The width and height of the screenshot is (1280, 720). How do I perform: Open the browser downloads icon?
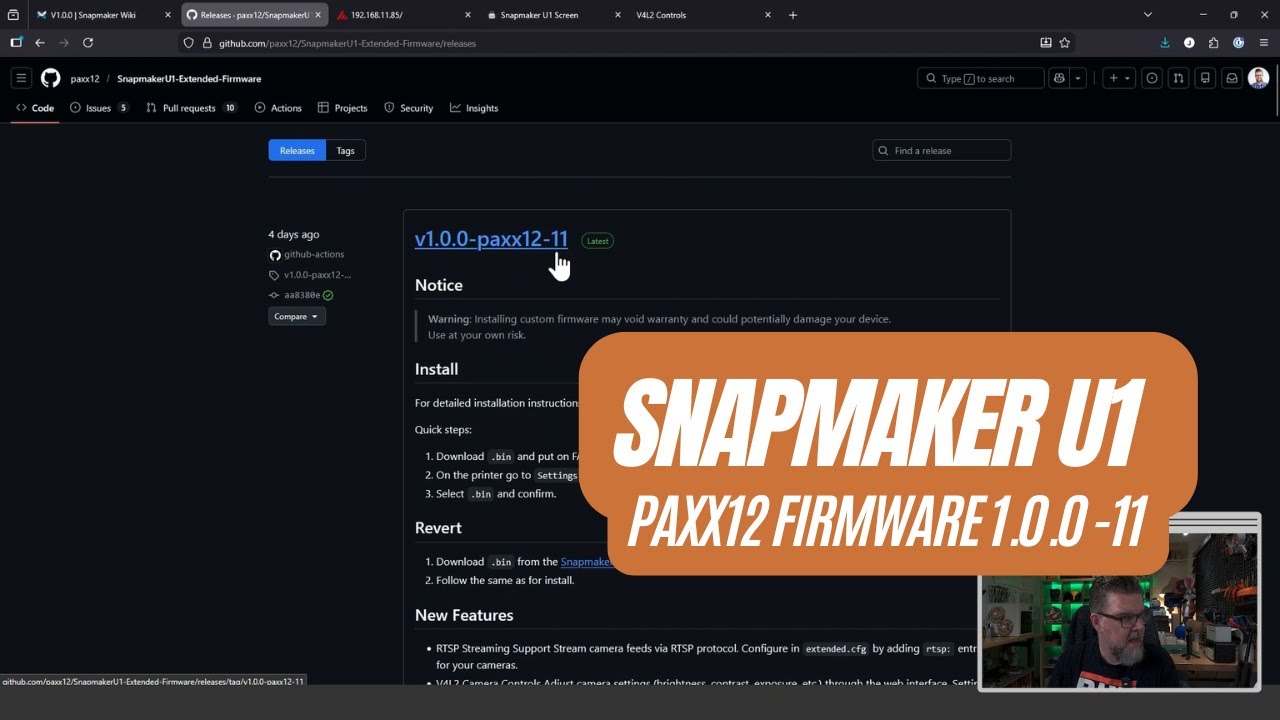1165,43
